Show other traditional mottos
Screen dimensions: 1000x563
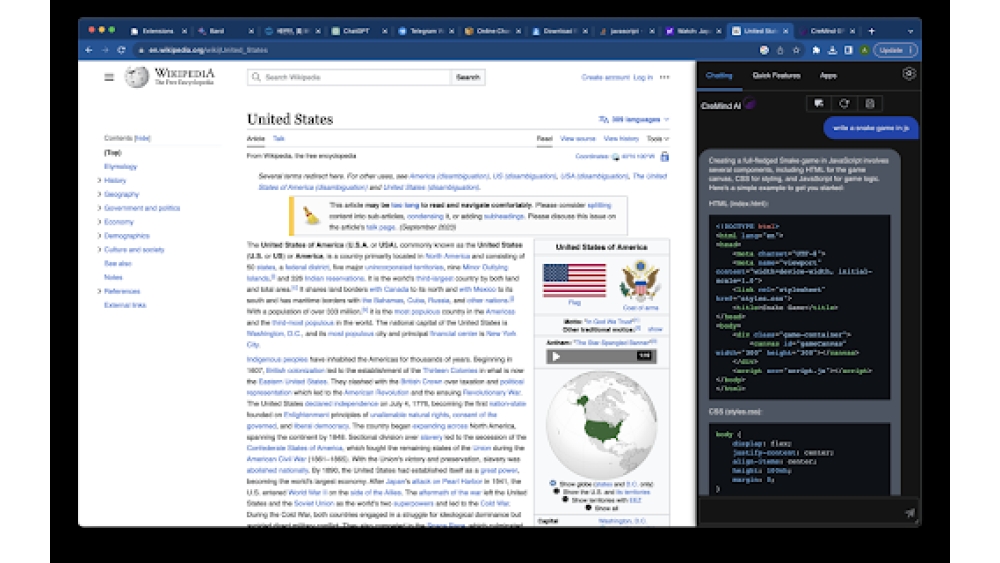(x=654, y=329)
